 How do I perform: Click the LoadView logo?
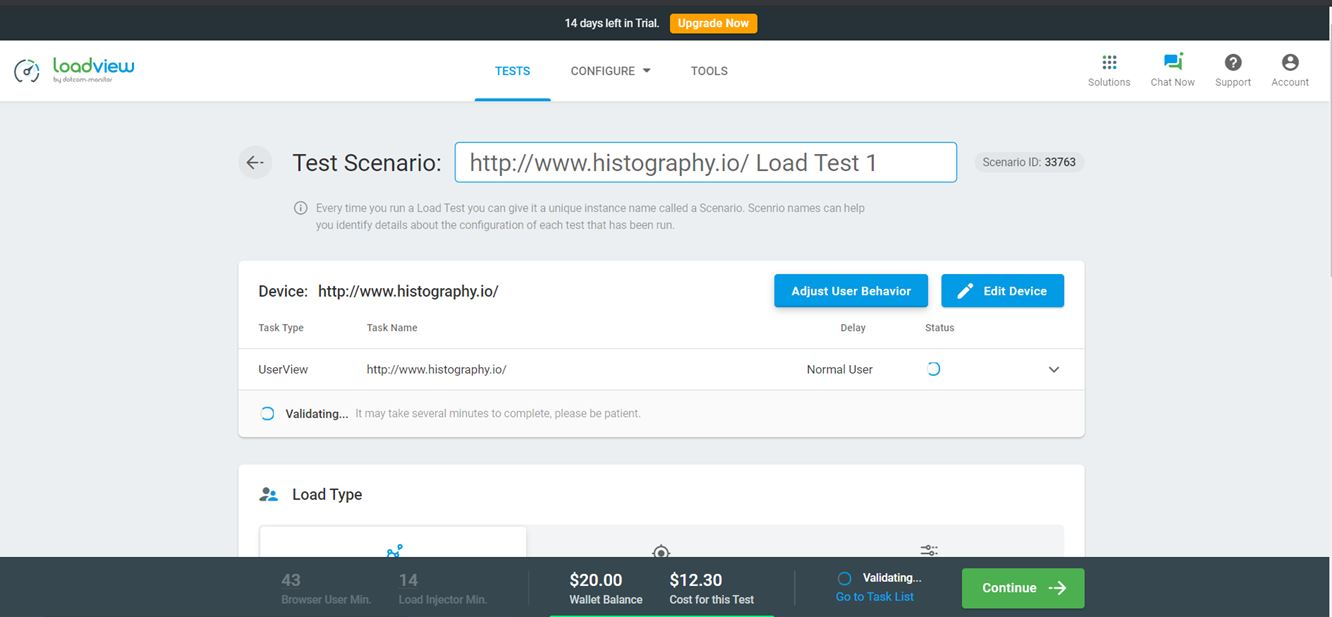tap(74, 70)
